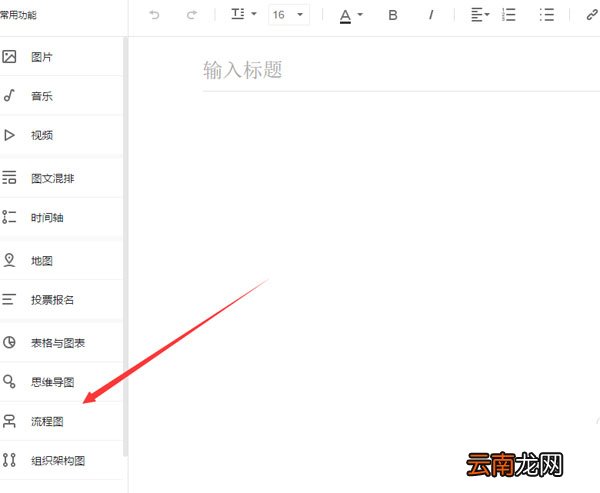
Task: Select the 音乐 sidebar item
Action: (x=61, y=96)
